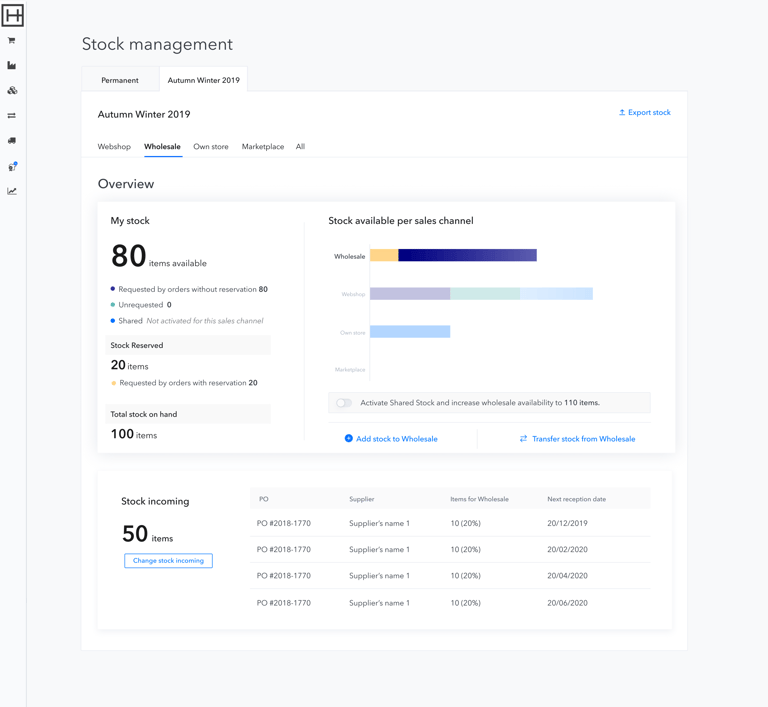Open the Own store channel tab
This screenshot has width=768, height=707.
(x=211, y=147)
